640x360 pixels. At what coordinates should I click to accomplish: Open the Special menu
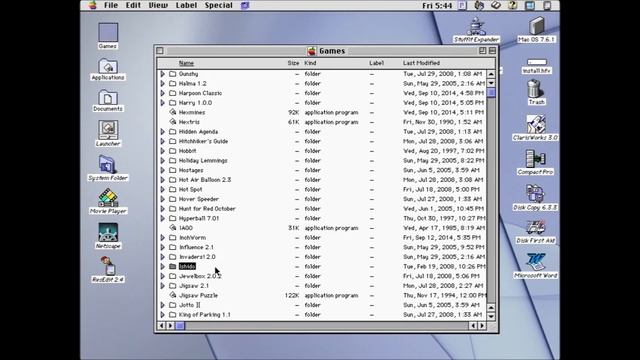click(218, 5)
